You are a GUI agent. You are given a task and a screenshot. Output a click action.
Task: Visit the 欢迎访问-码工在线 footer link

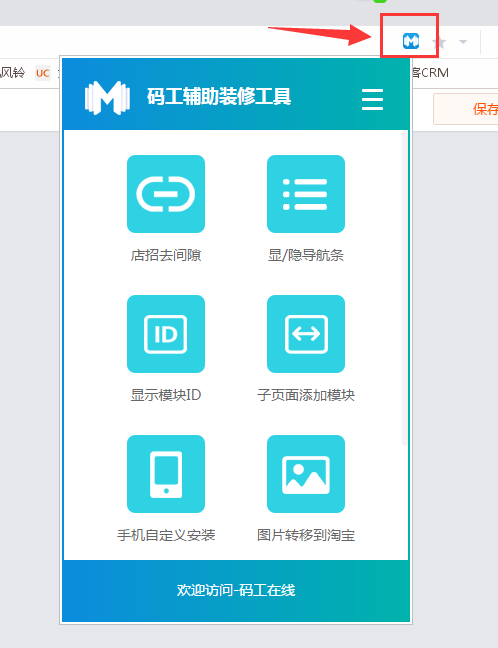(x=236, y=590)
